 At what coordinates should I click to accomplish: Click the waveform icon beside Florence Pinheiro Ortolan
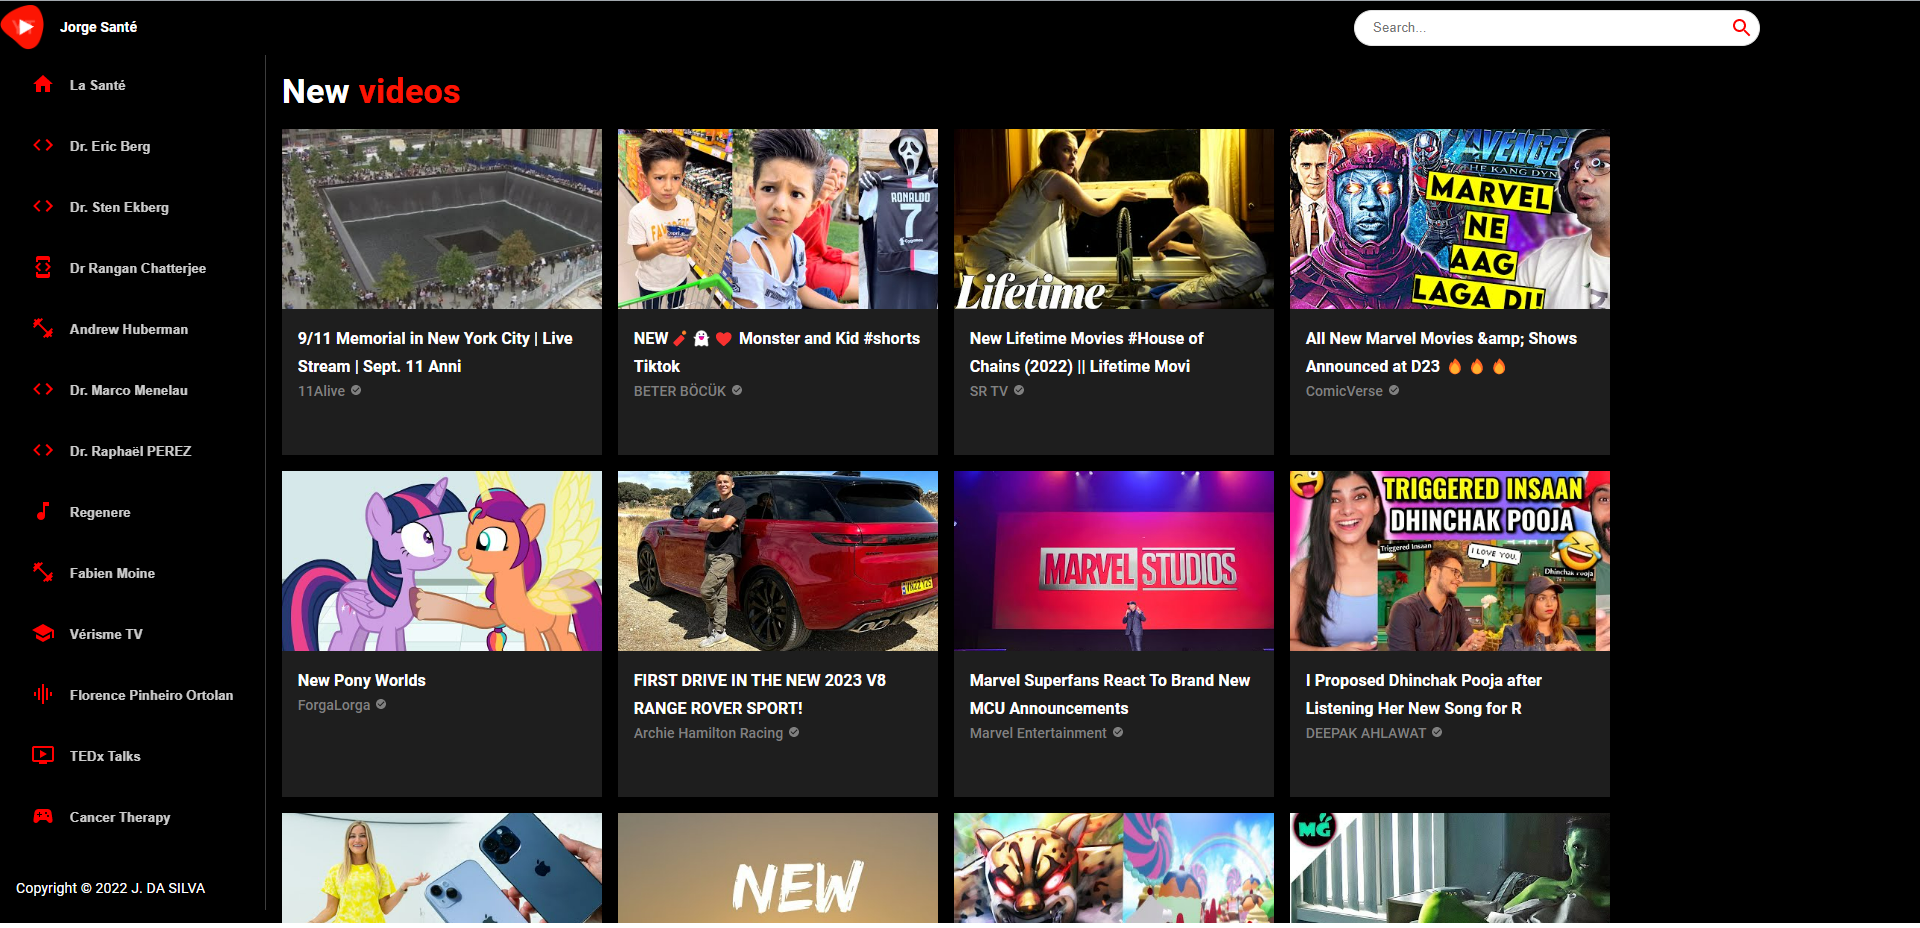pos(43,694)
